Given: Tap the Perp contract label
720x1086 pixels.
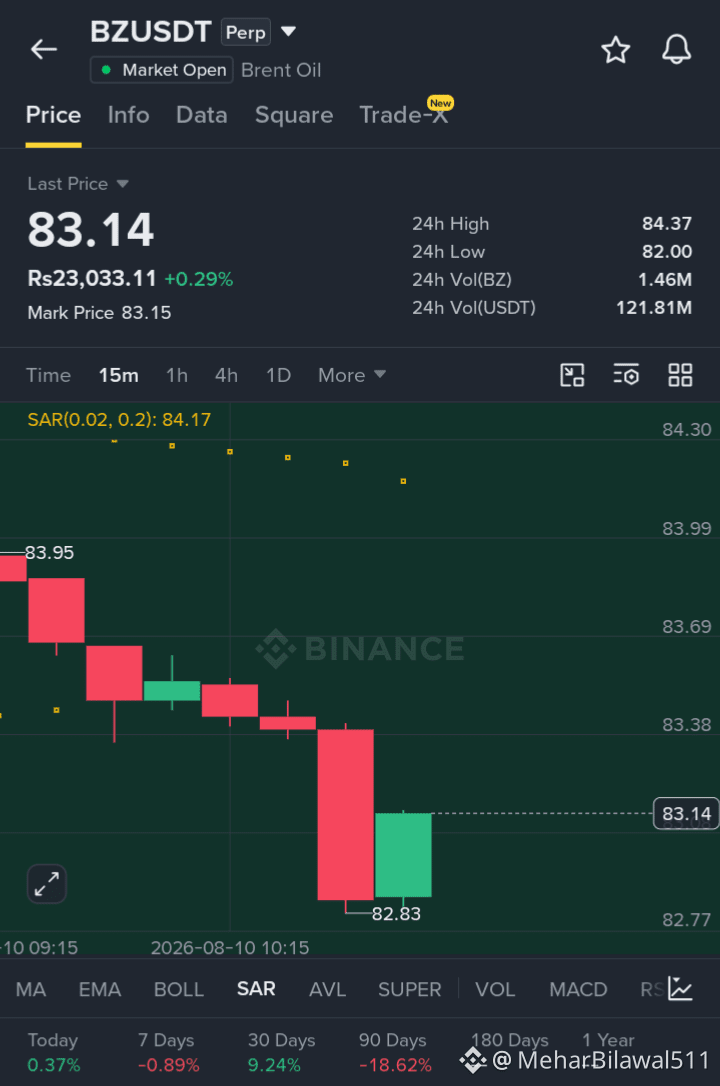Looking at the screenshot, I should [x=246, y=32].
